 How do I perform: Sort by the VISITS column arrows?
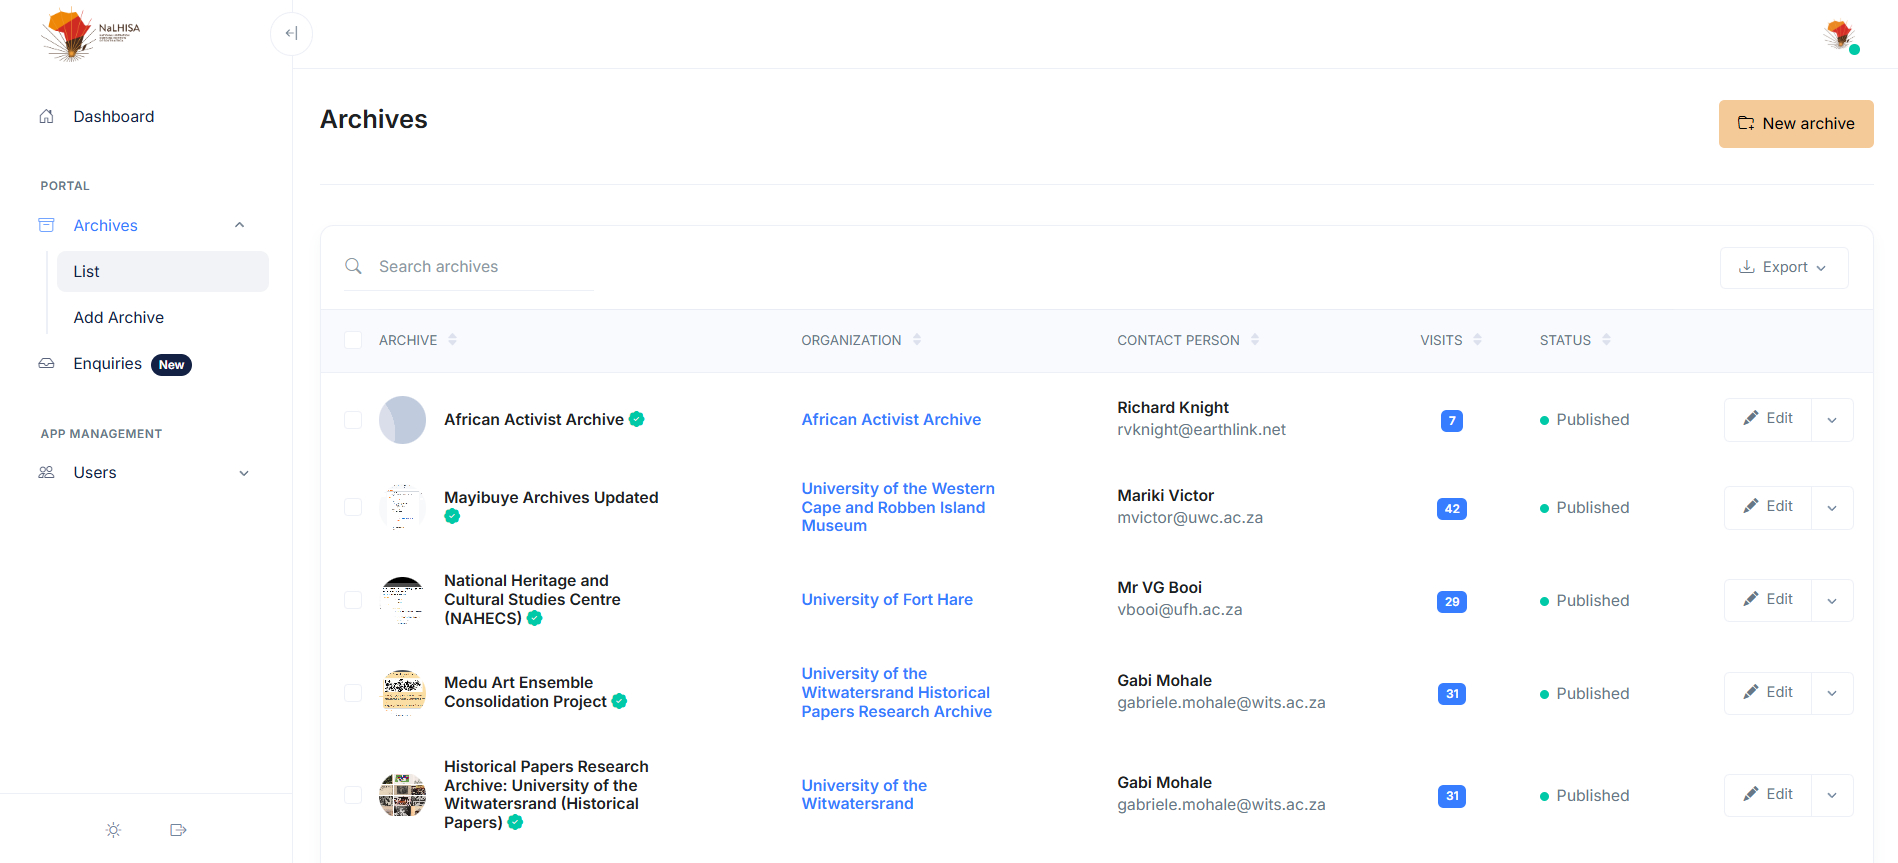pos(1477,340)
